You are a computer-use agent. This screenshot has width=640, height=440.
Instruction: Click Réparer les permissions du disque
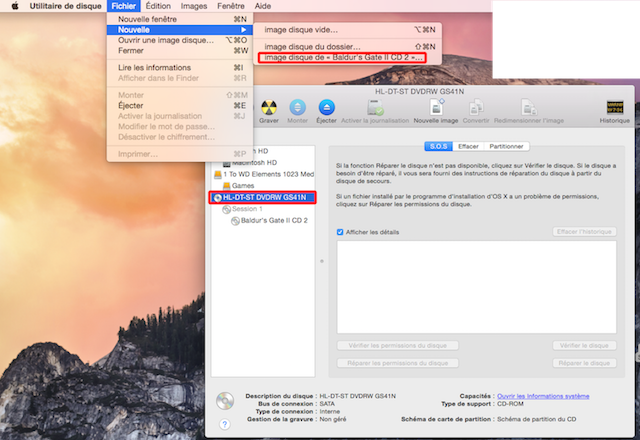pyautogui.click(x=398, y=363)
